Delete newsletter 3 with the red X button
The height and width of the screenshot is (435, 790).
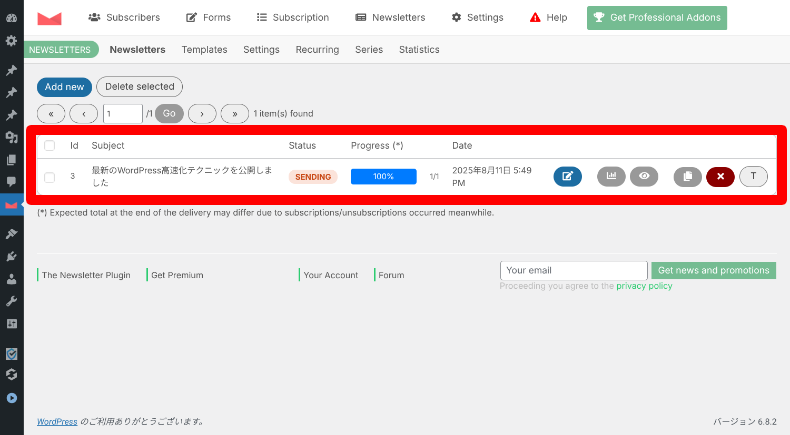tap(720, 176)
